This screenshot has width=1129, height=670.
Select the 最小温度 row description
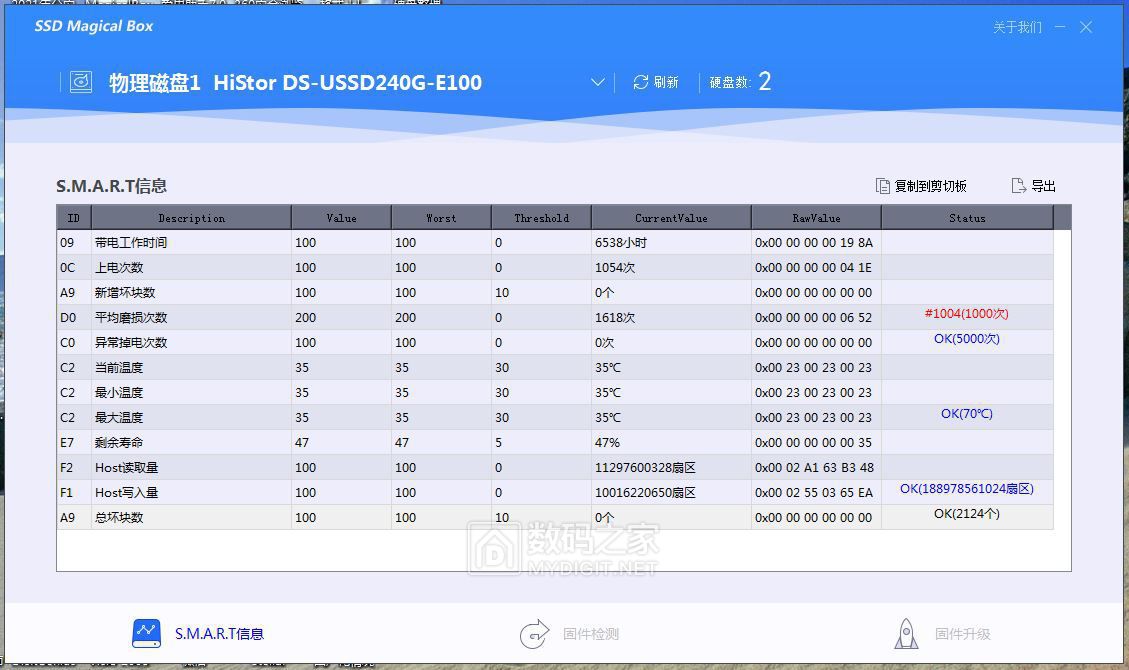(119, 393)
